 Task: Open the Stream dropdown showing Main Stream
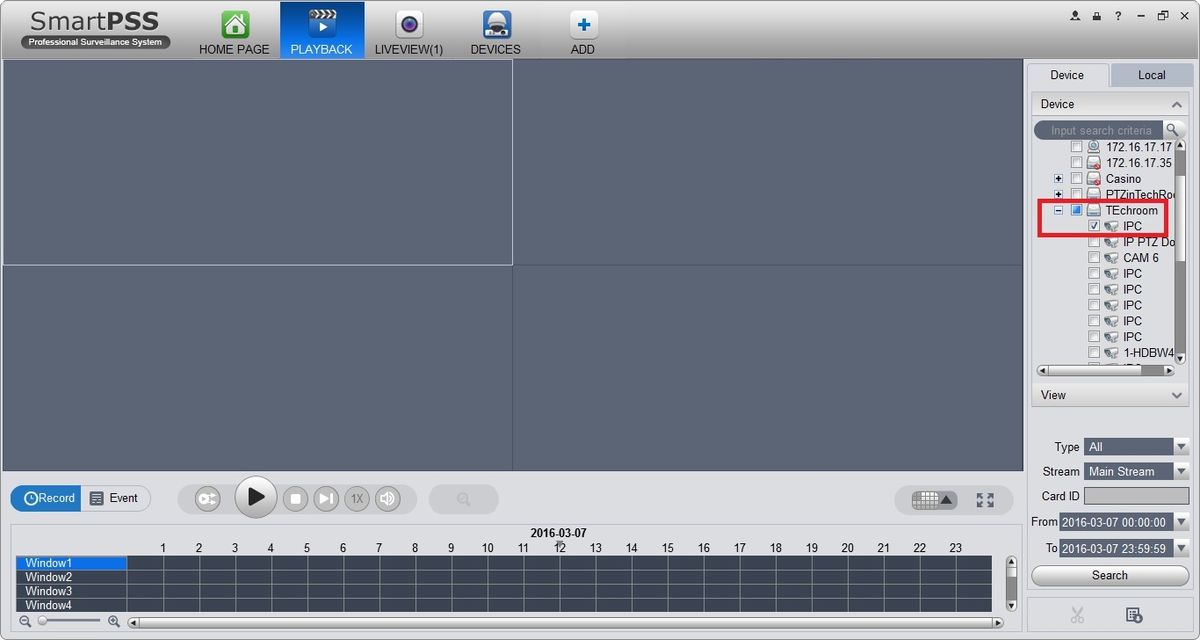tap(1136, 471)
